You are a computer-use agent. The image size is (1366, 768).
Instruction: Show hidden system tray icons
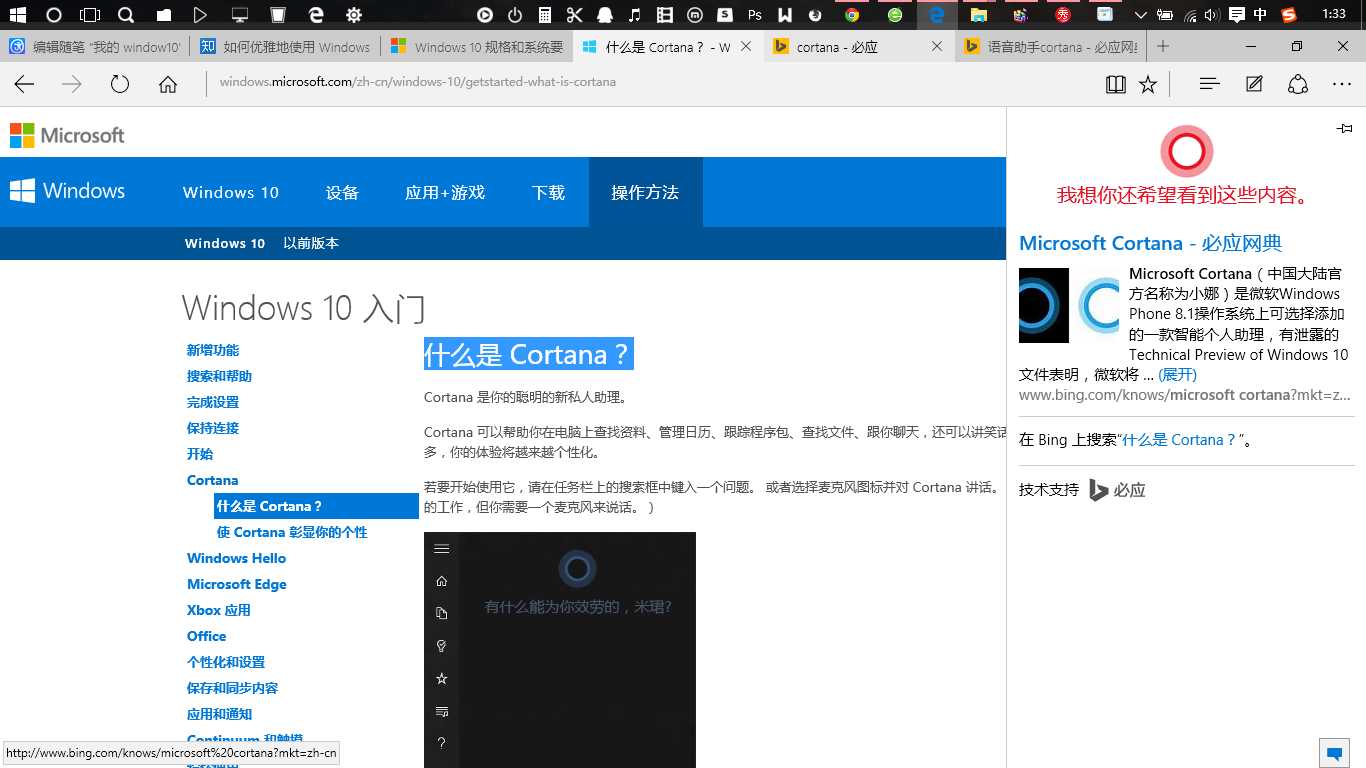(x=1141, y=15)
